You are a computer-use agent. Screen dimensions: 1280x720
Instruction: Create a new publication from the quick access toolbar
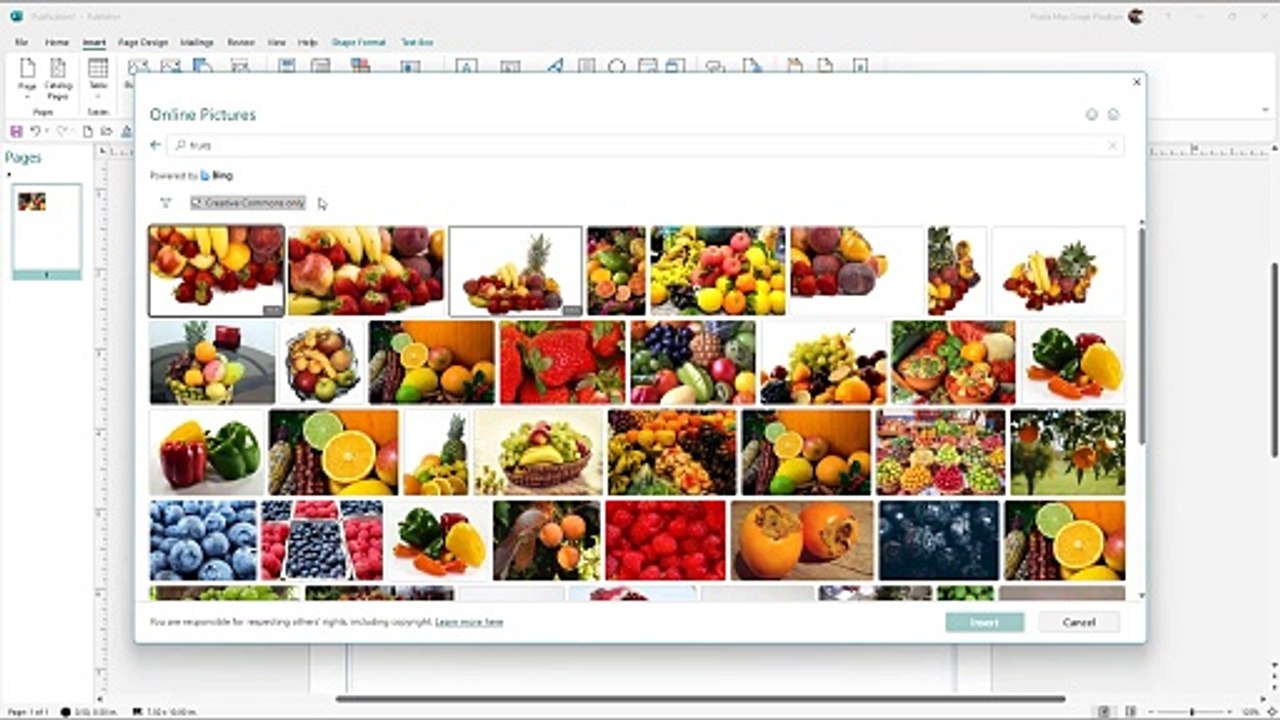tap(88, 131)
